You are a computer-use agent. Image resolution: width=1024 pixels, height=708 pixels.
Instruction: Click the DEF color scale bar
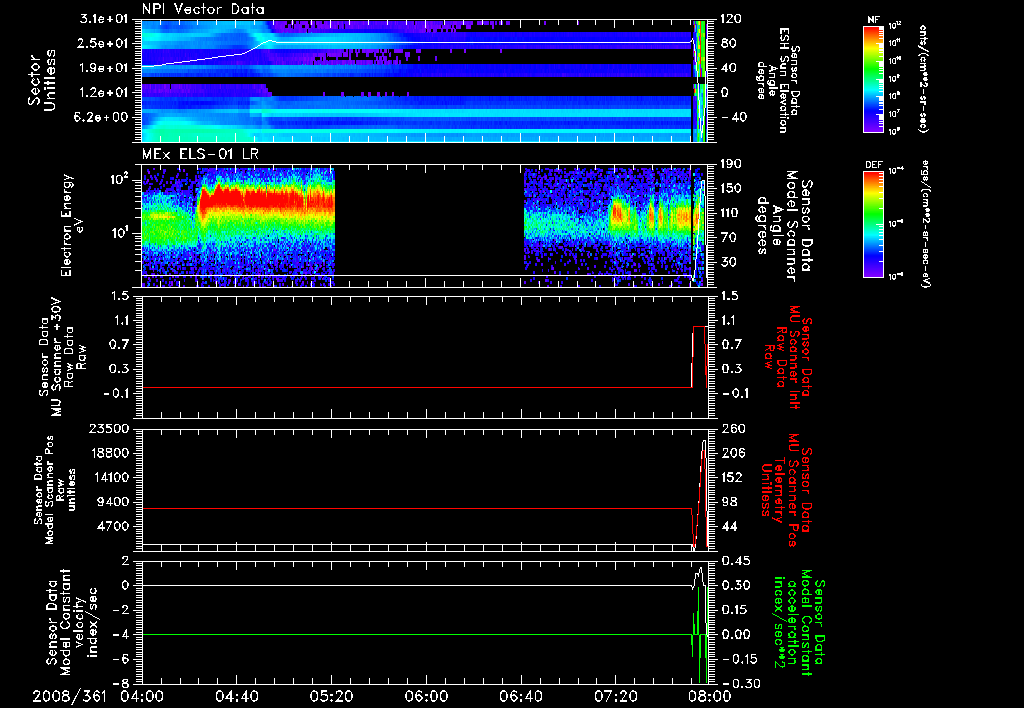[871, 222]
